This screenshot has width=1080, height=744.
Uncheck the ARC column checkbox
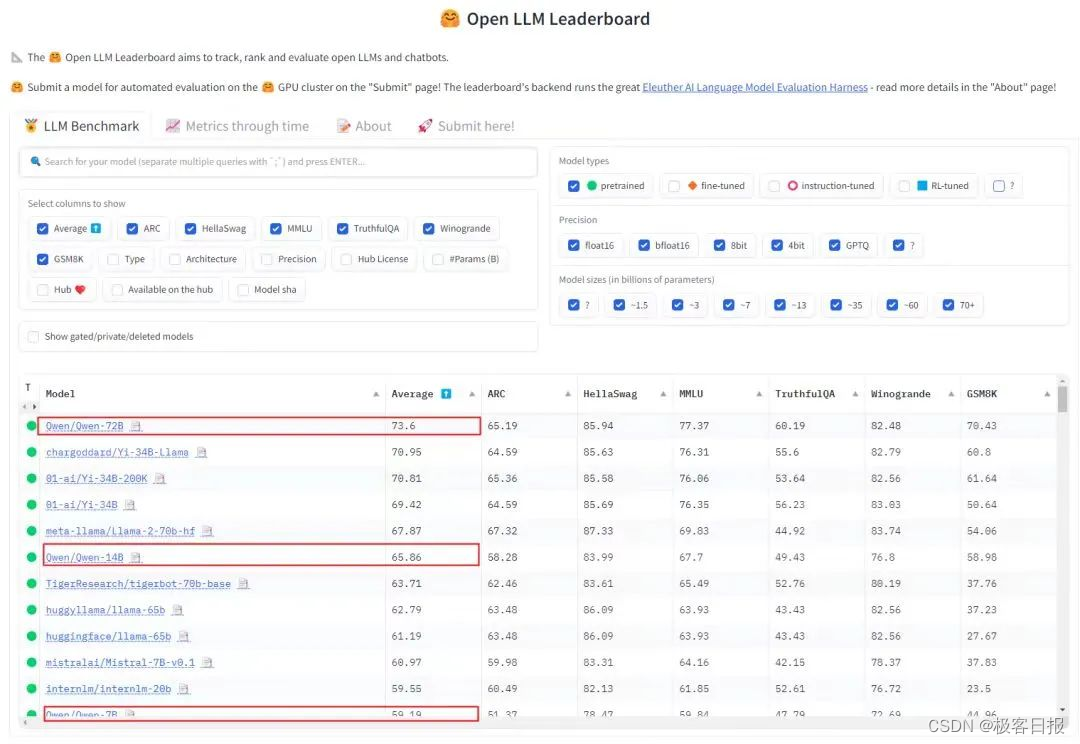pos(132,229)
